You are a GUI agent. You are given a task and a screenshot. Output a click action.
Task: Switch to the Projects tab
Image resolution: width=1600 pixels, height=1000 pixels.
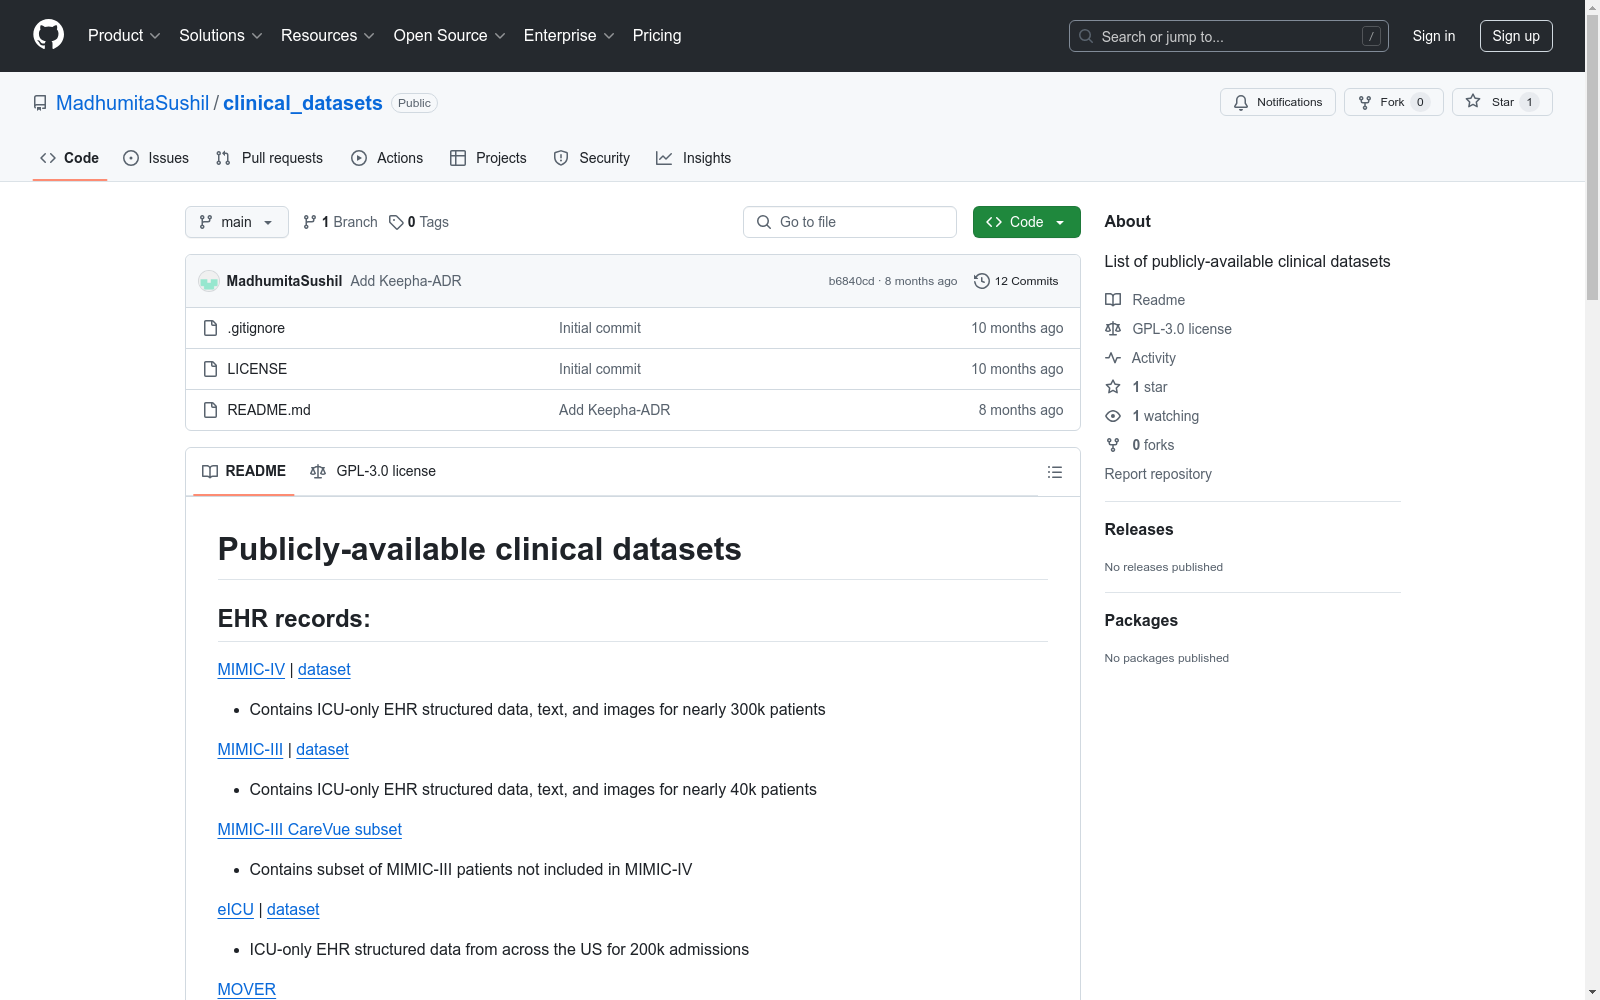(x=488, y=158)
